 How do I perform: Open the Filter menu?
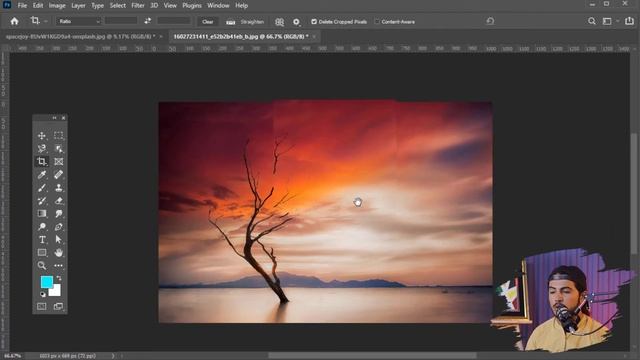click(138, 6)
